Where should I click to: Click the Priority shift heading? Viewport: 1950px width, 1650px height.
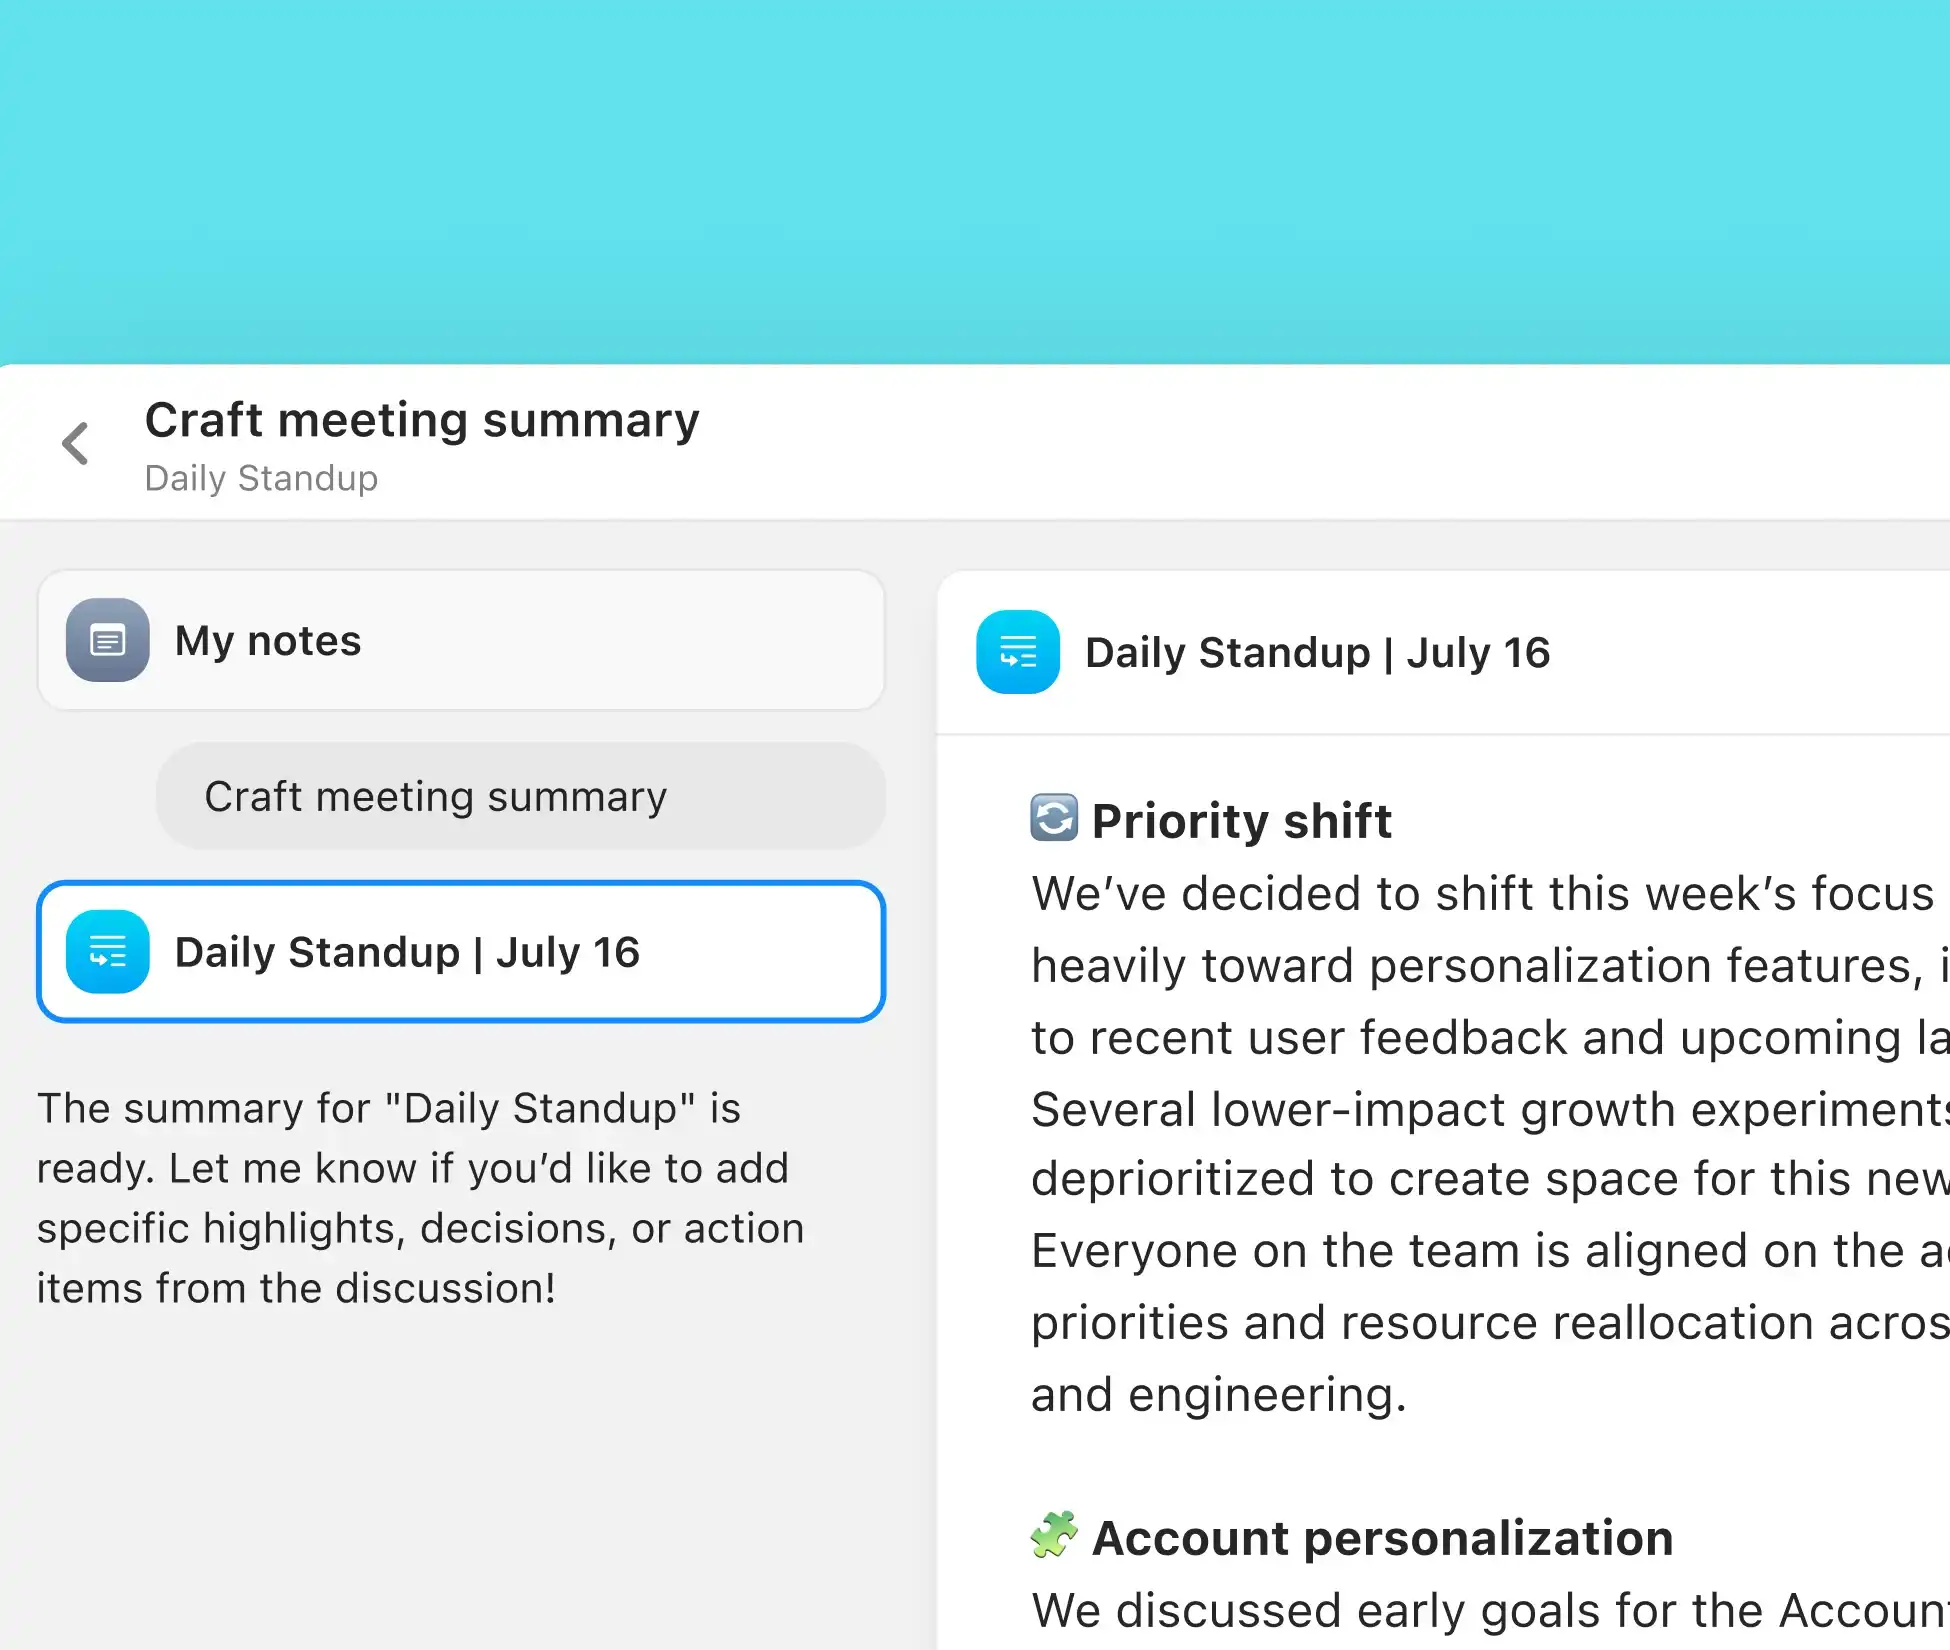tap(1241, 820)
